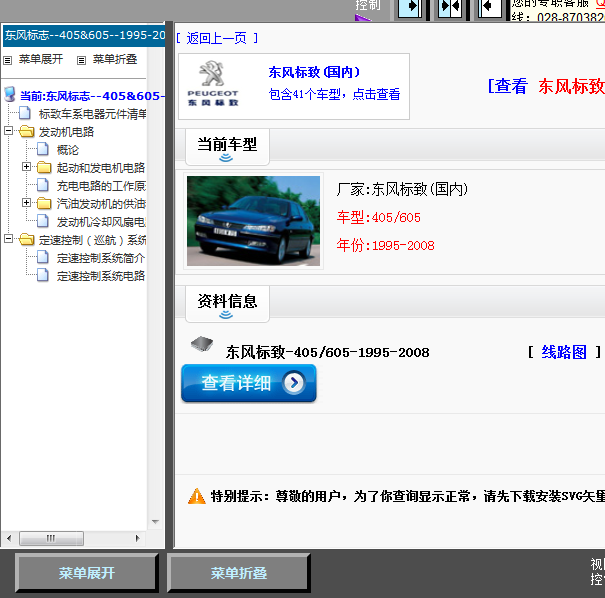This screenshot has width=605, height=598.
Task: Click page icon of 充电电路的工作原理
Action: (42, 185)
